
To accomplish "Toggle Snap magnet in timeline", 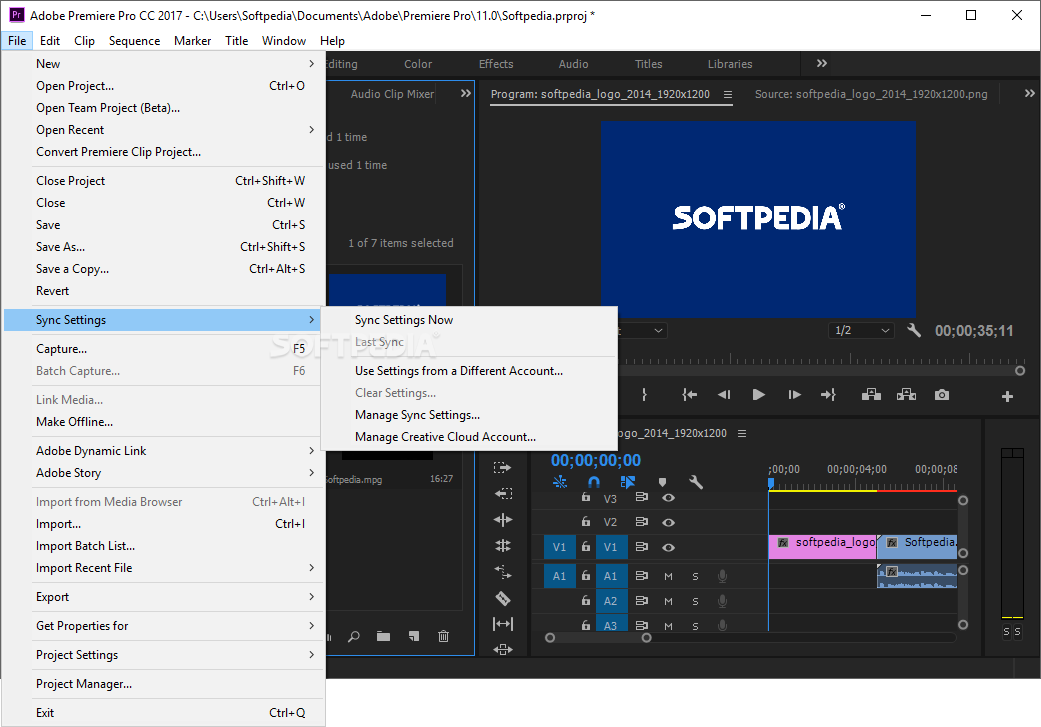I will click(x=594, y=482).
